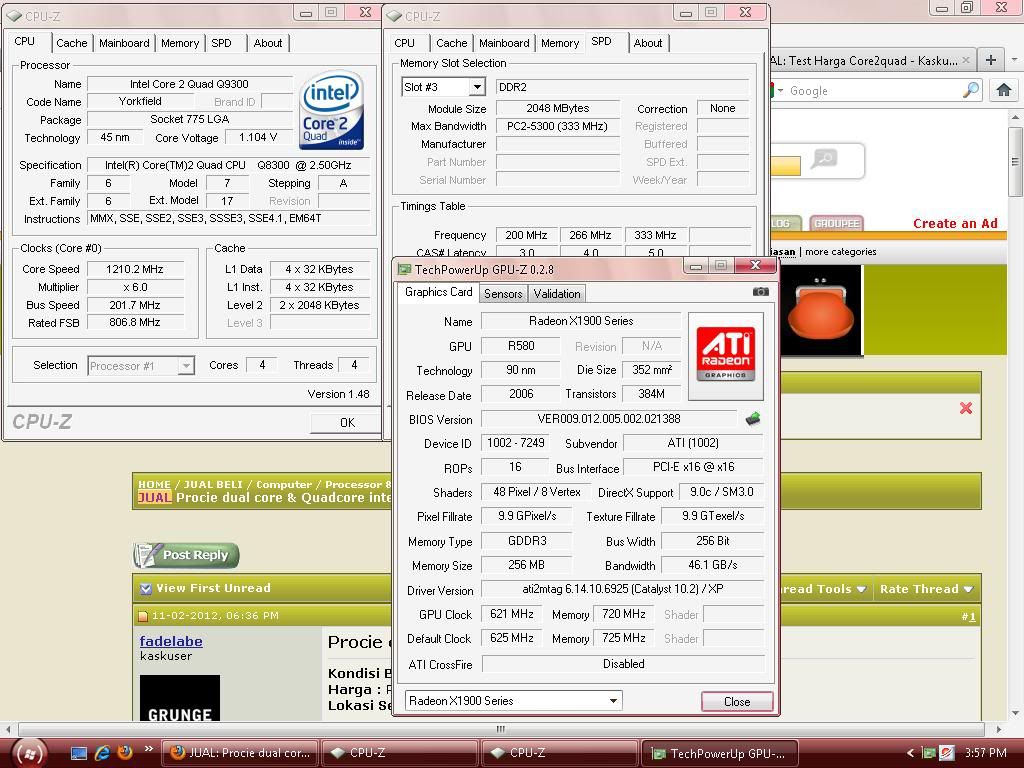Follow the HOME breadcrumb link
Image resolution: width=1024 pixels, height=768 pixels.
coord(154,485)
